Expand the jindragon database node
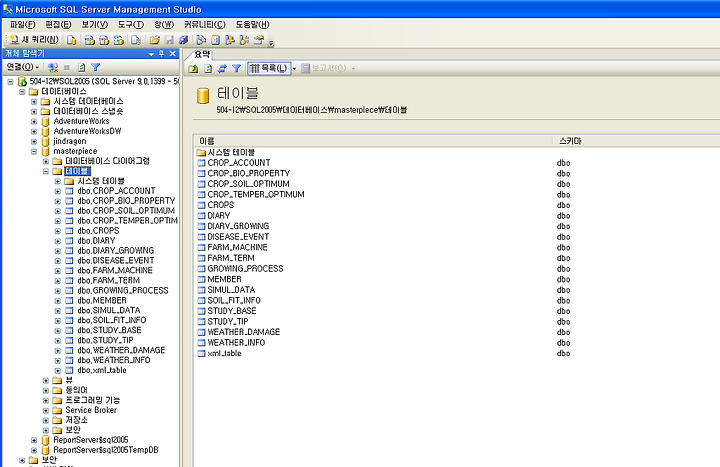This screenshot has width=720, height=467. (34, 141)
